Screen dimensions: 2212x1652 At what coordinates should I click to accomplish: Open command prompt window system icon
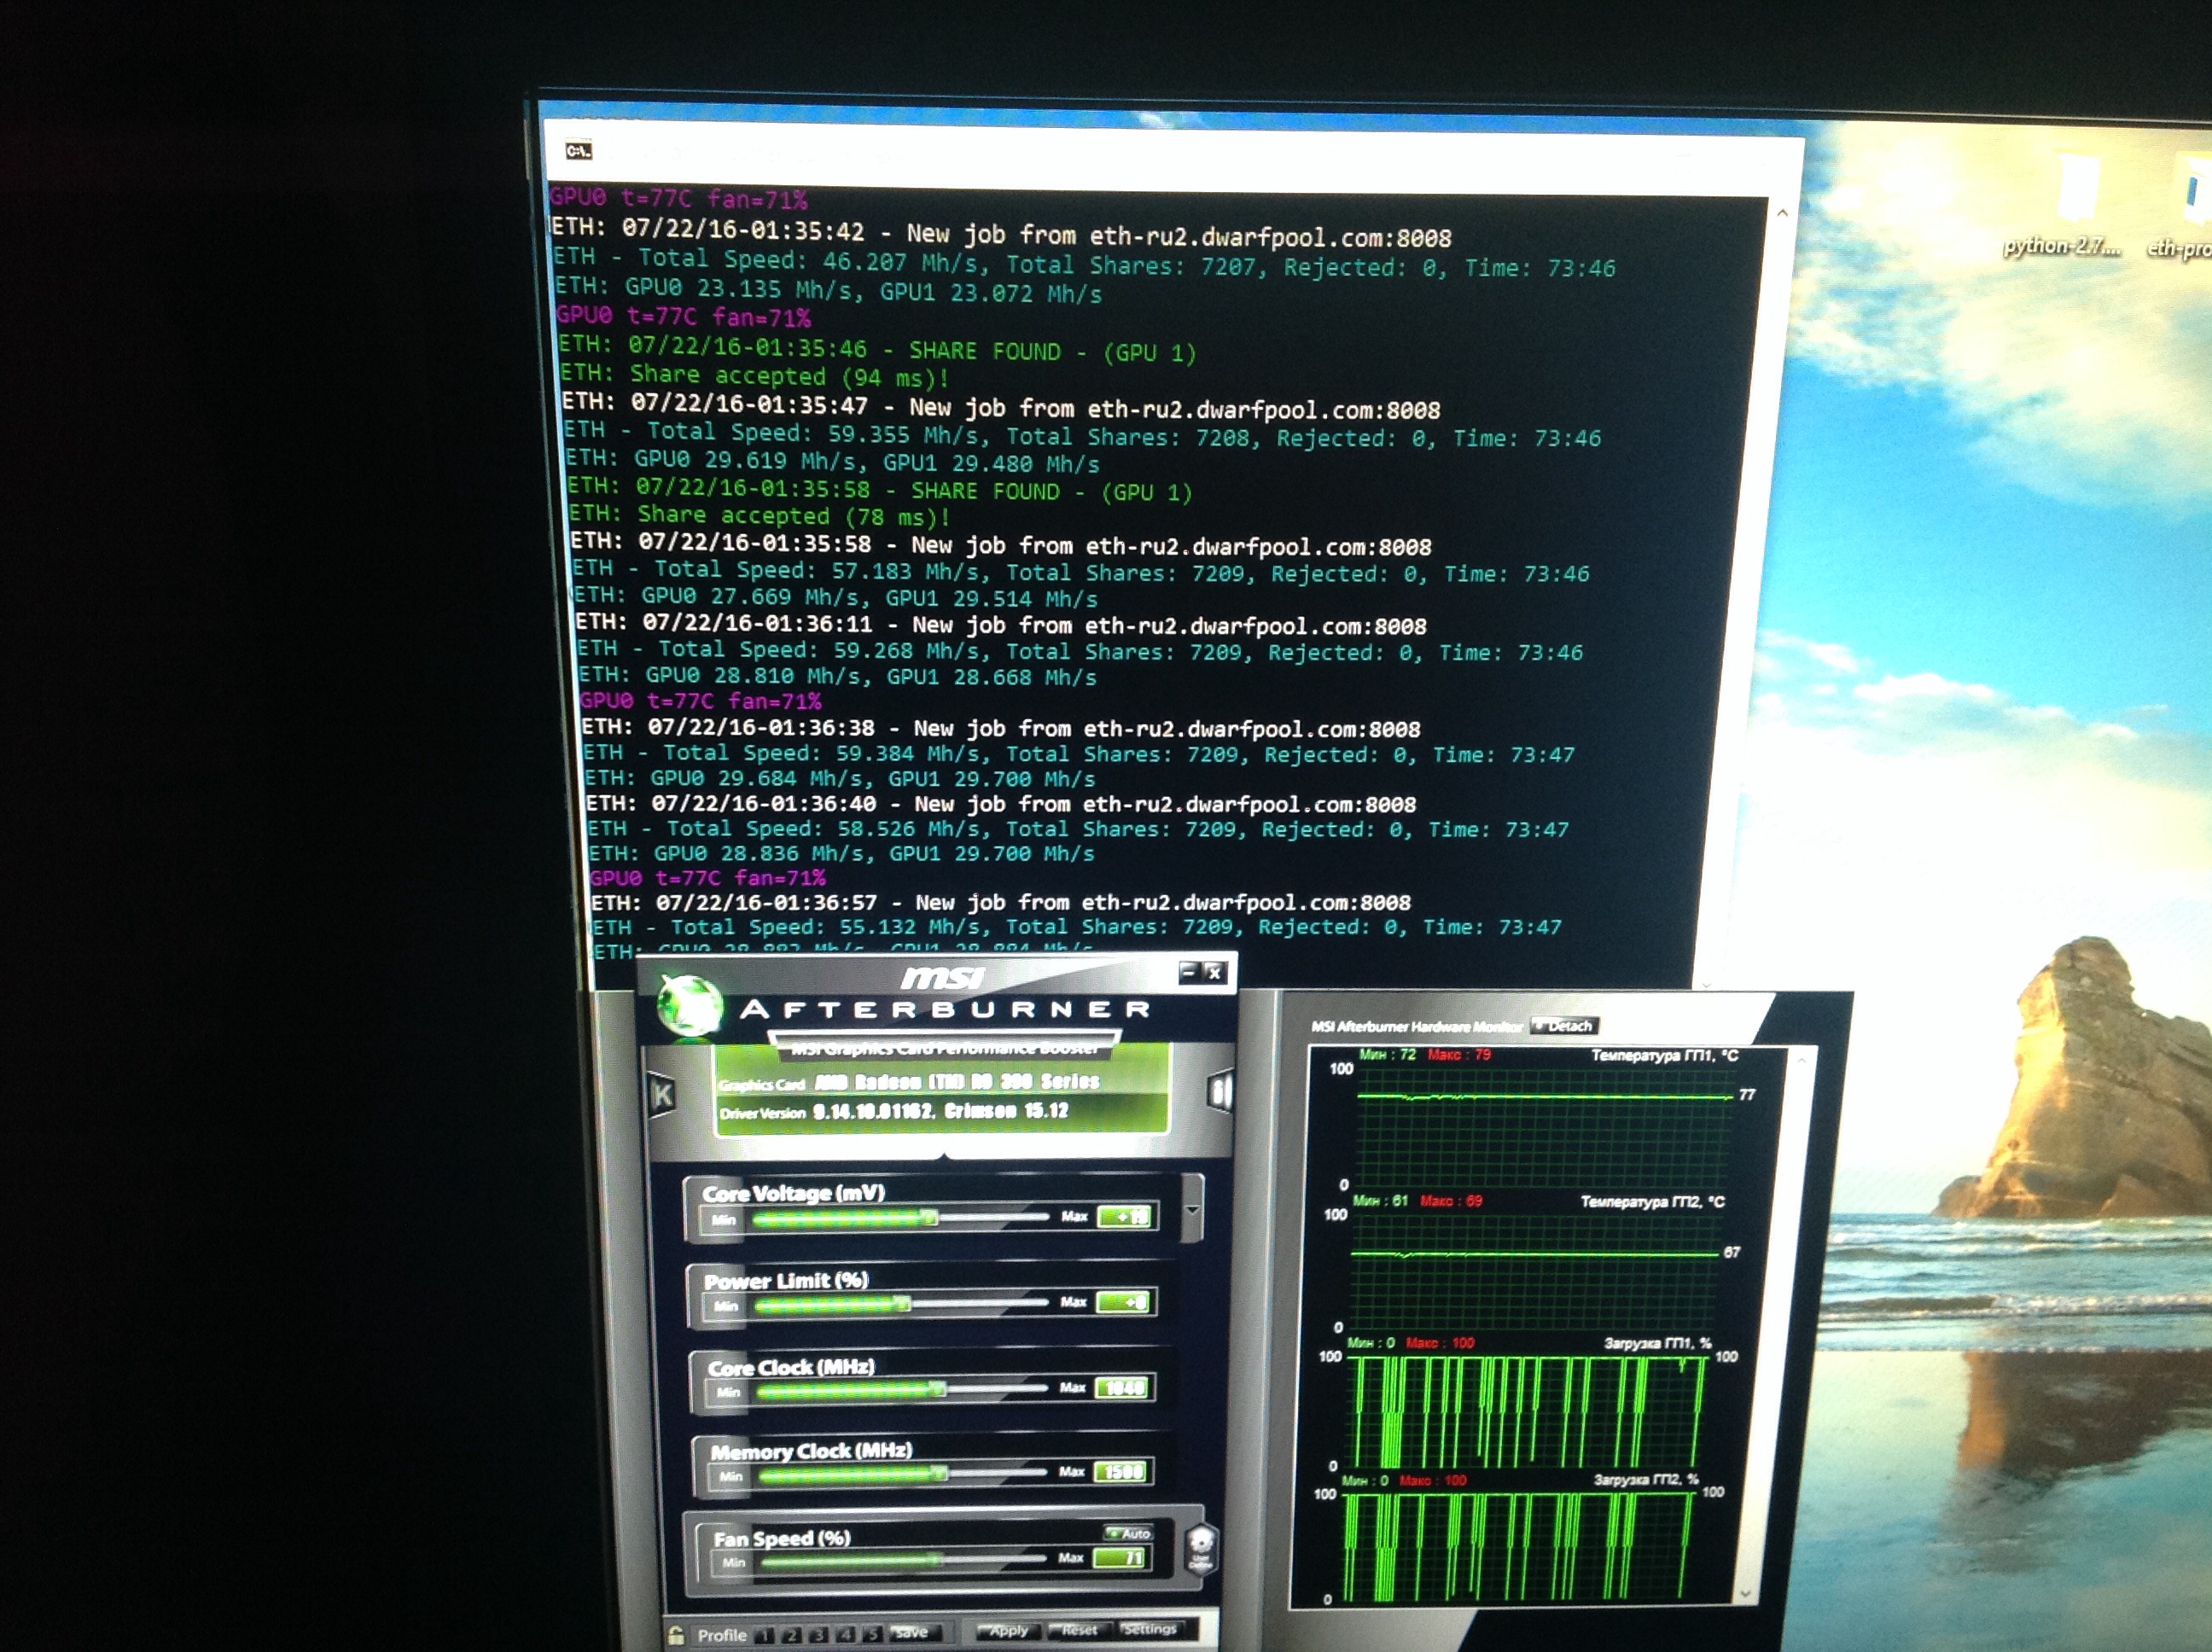(578, 151)
